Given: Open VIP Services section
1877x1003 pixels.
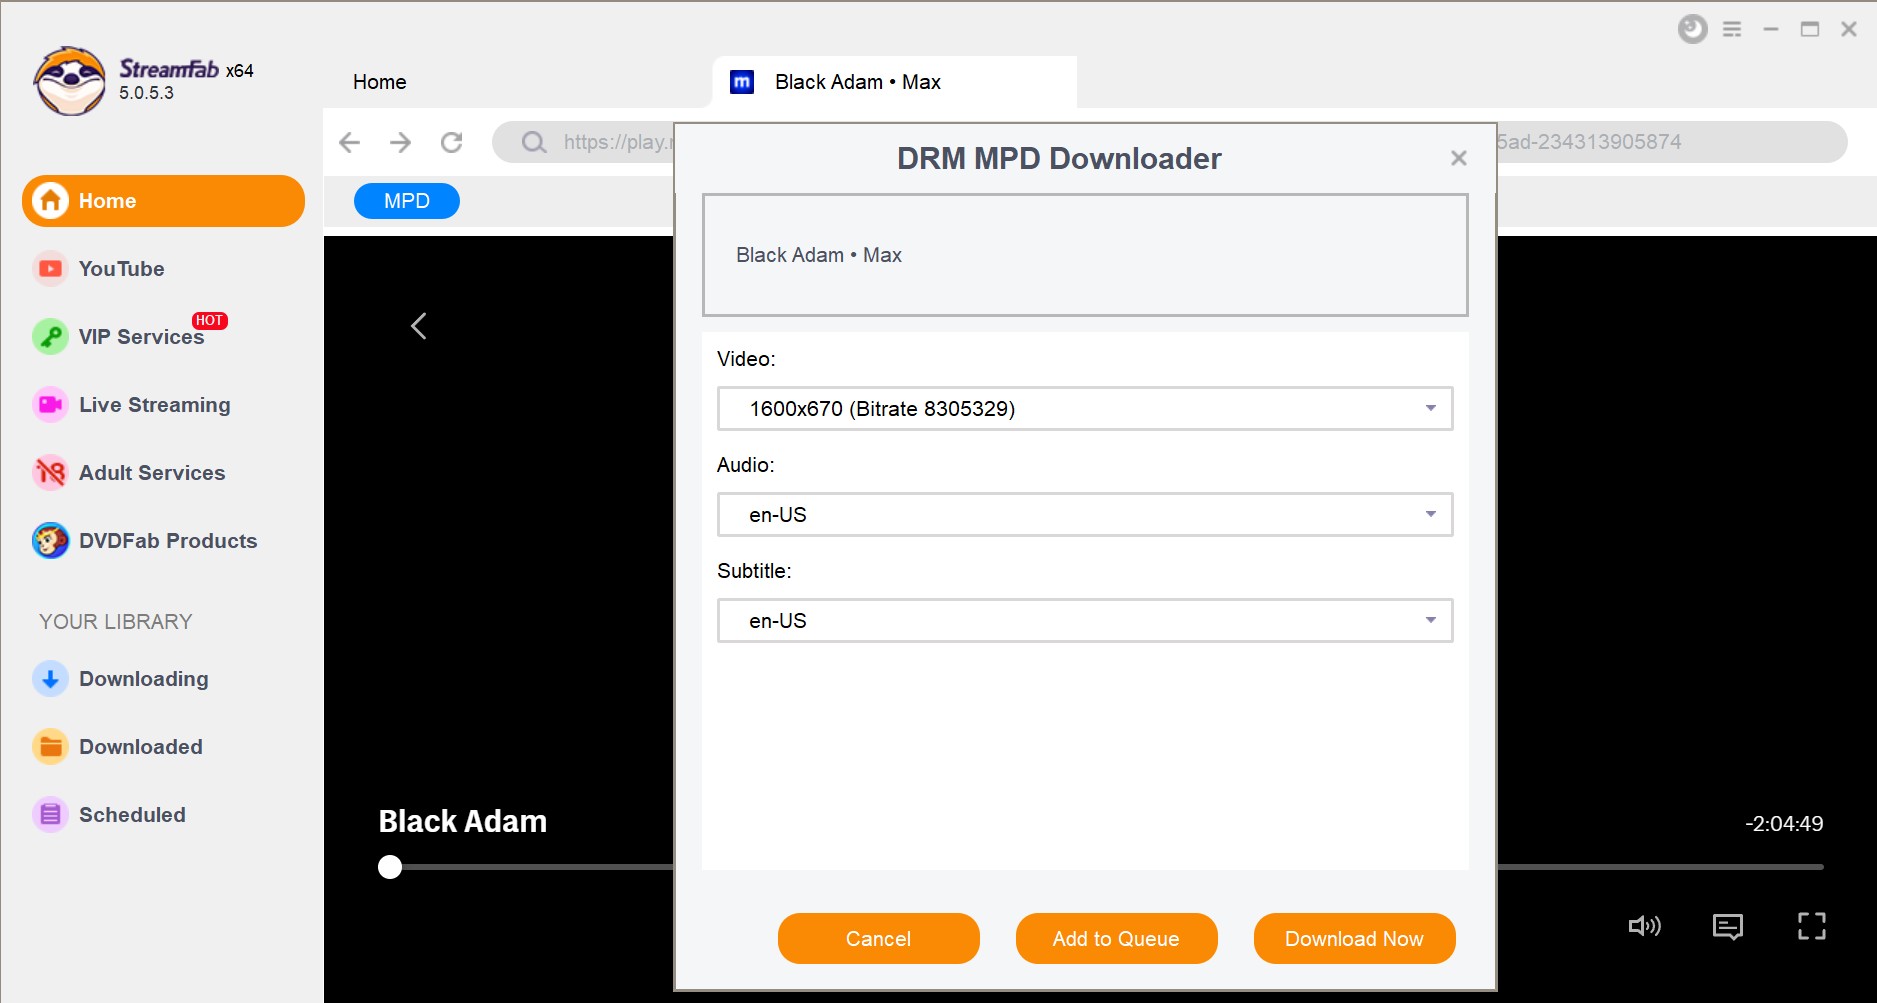Looking at the screenshot, I should point(141,337).
